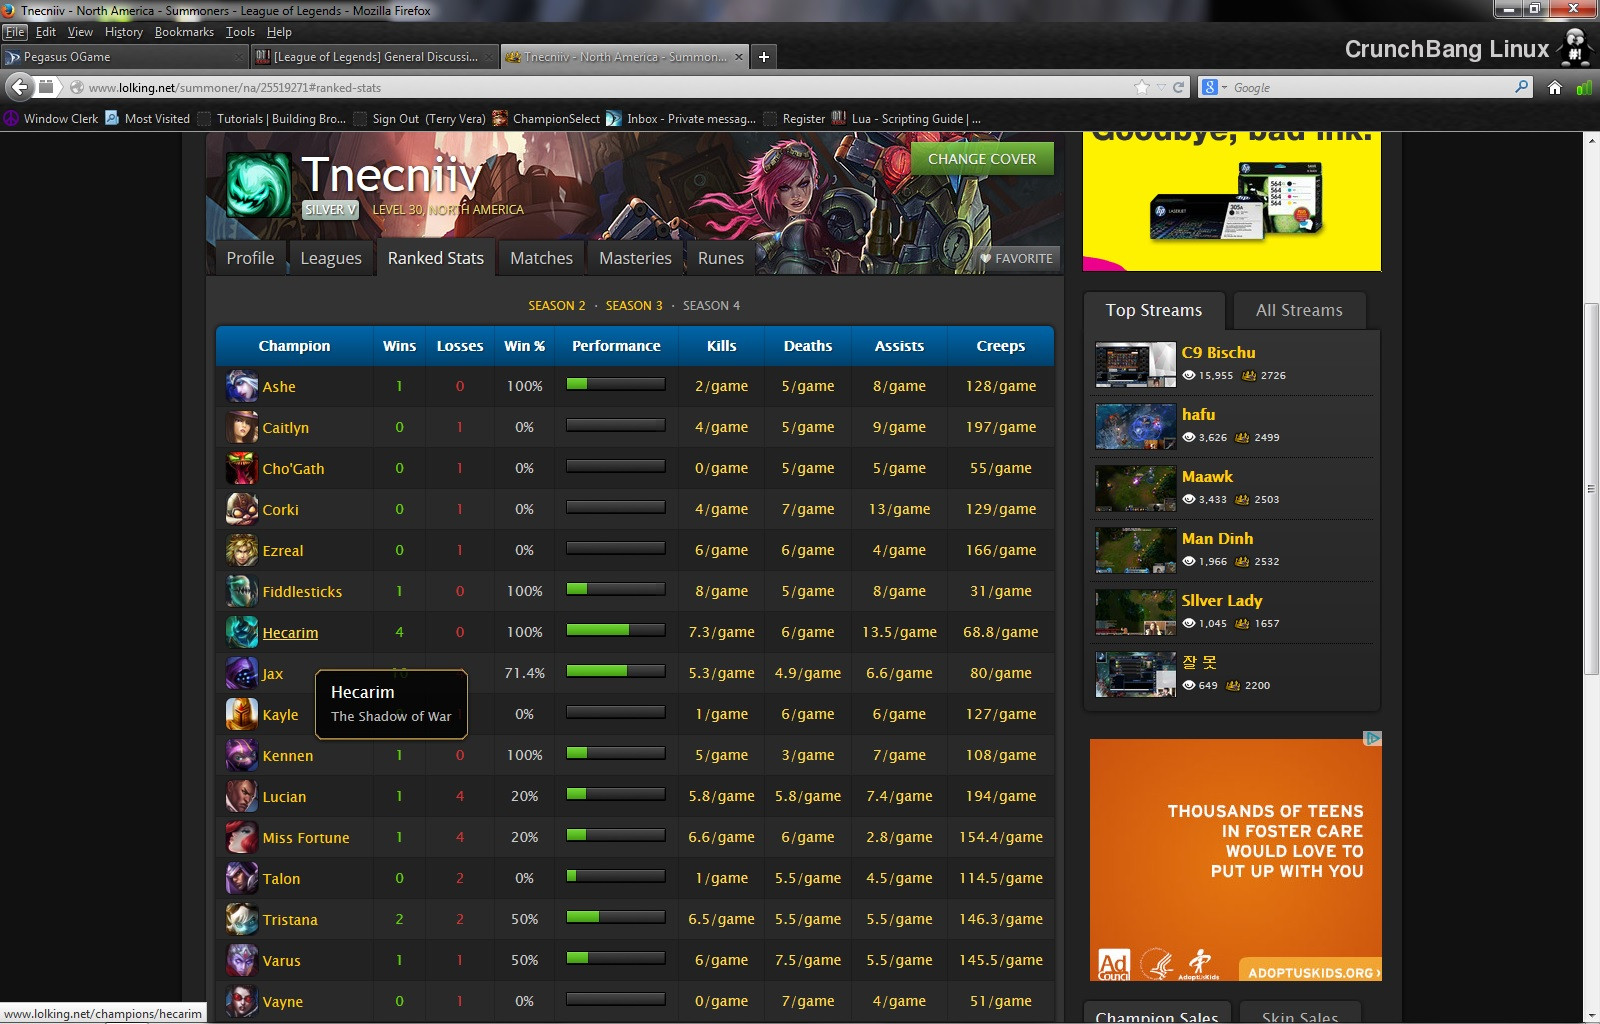The image size is (1600, 1024).
Task: Click the Tristana champion portrait icon
Action: [242, 919]
